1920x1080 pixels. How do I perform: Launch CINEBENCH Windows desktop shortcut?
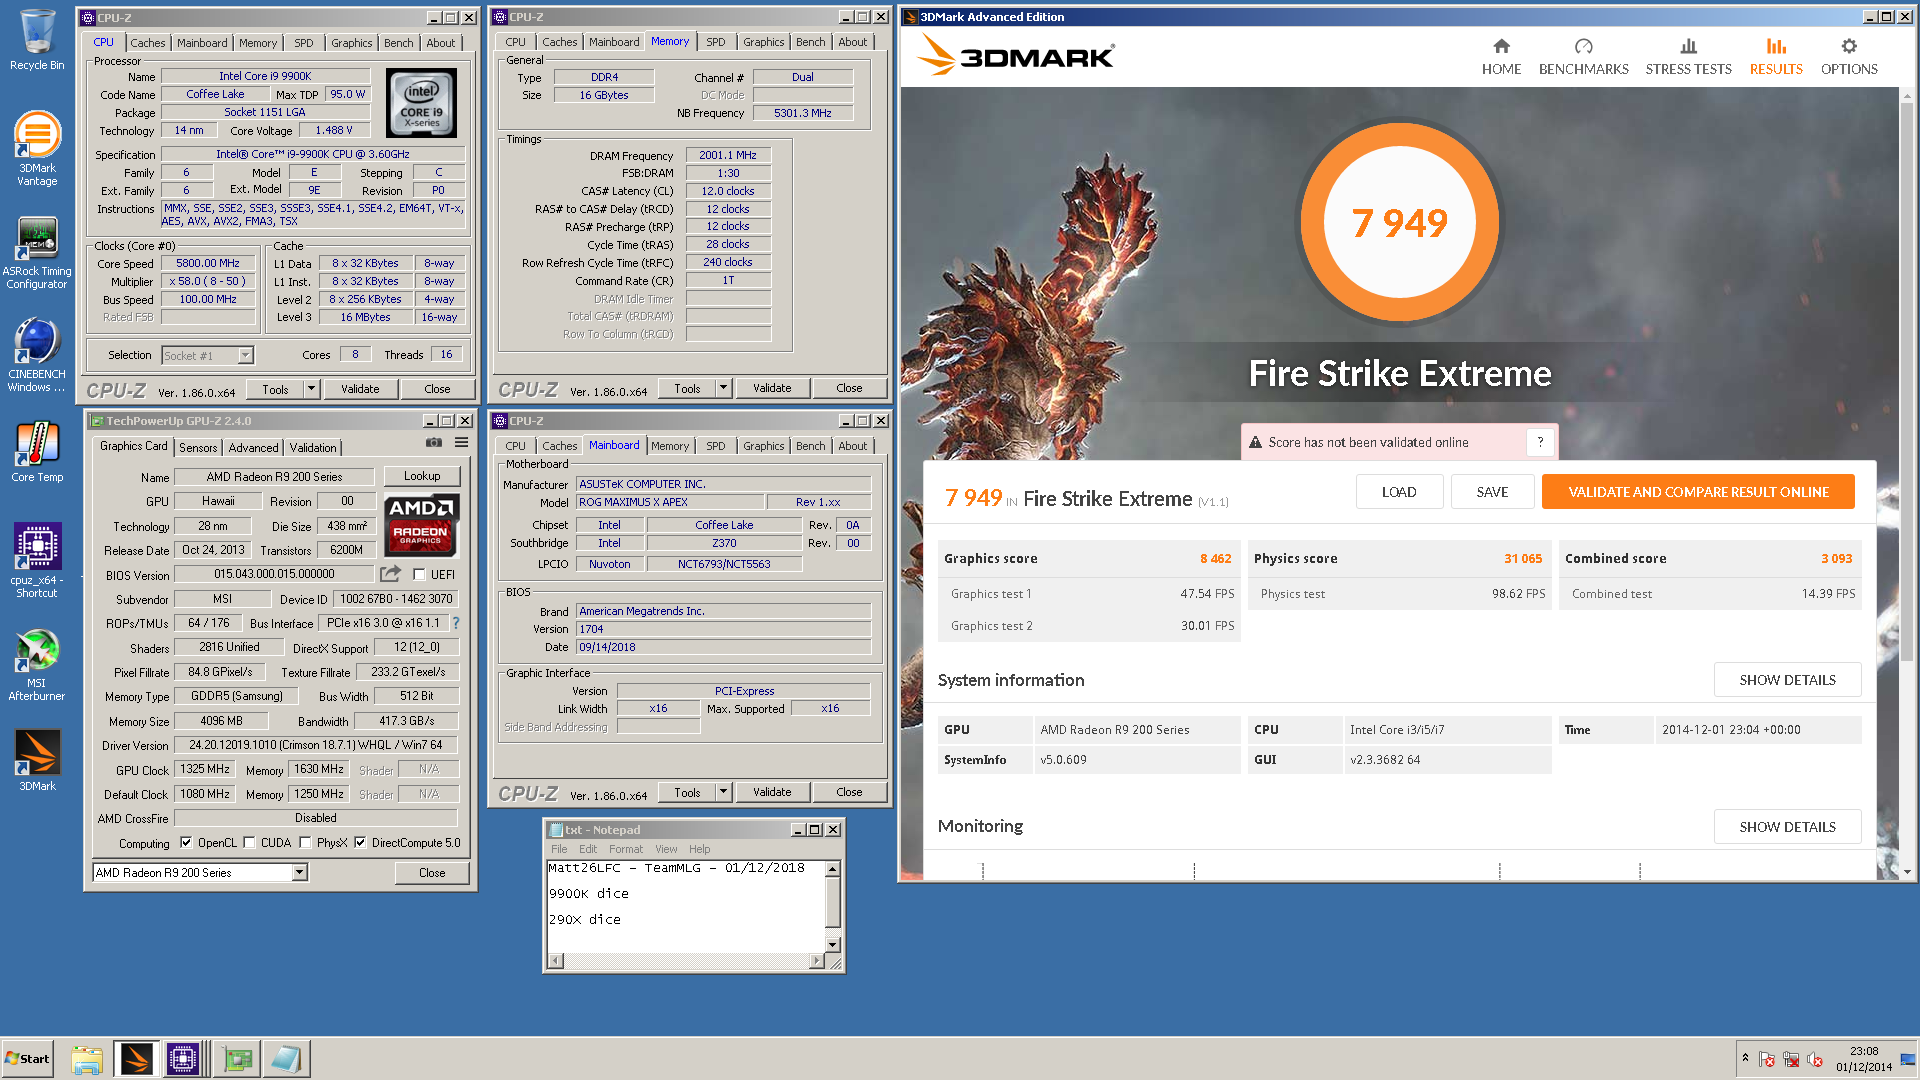[x=37, y=356]
